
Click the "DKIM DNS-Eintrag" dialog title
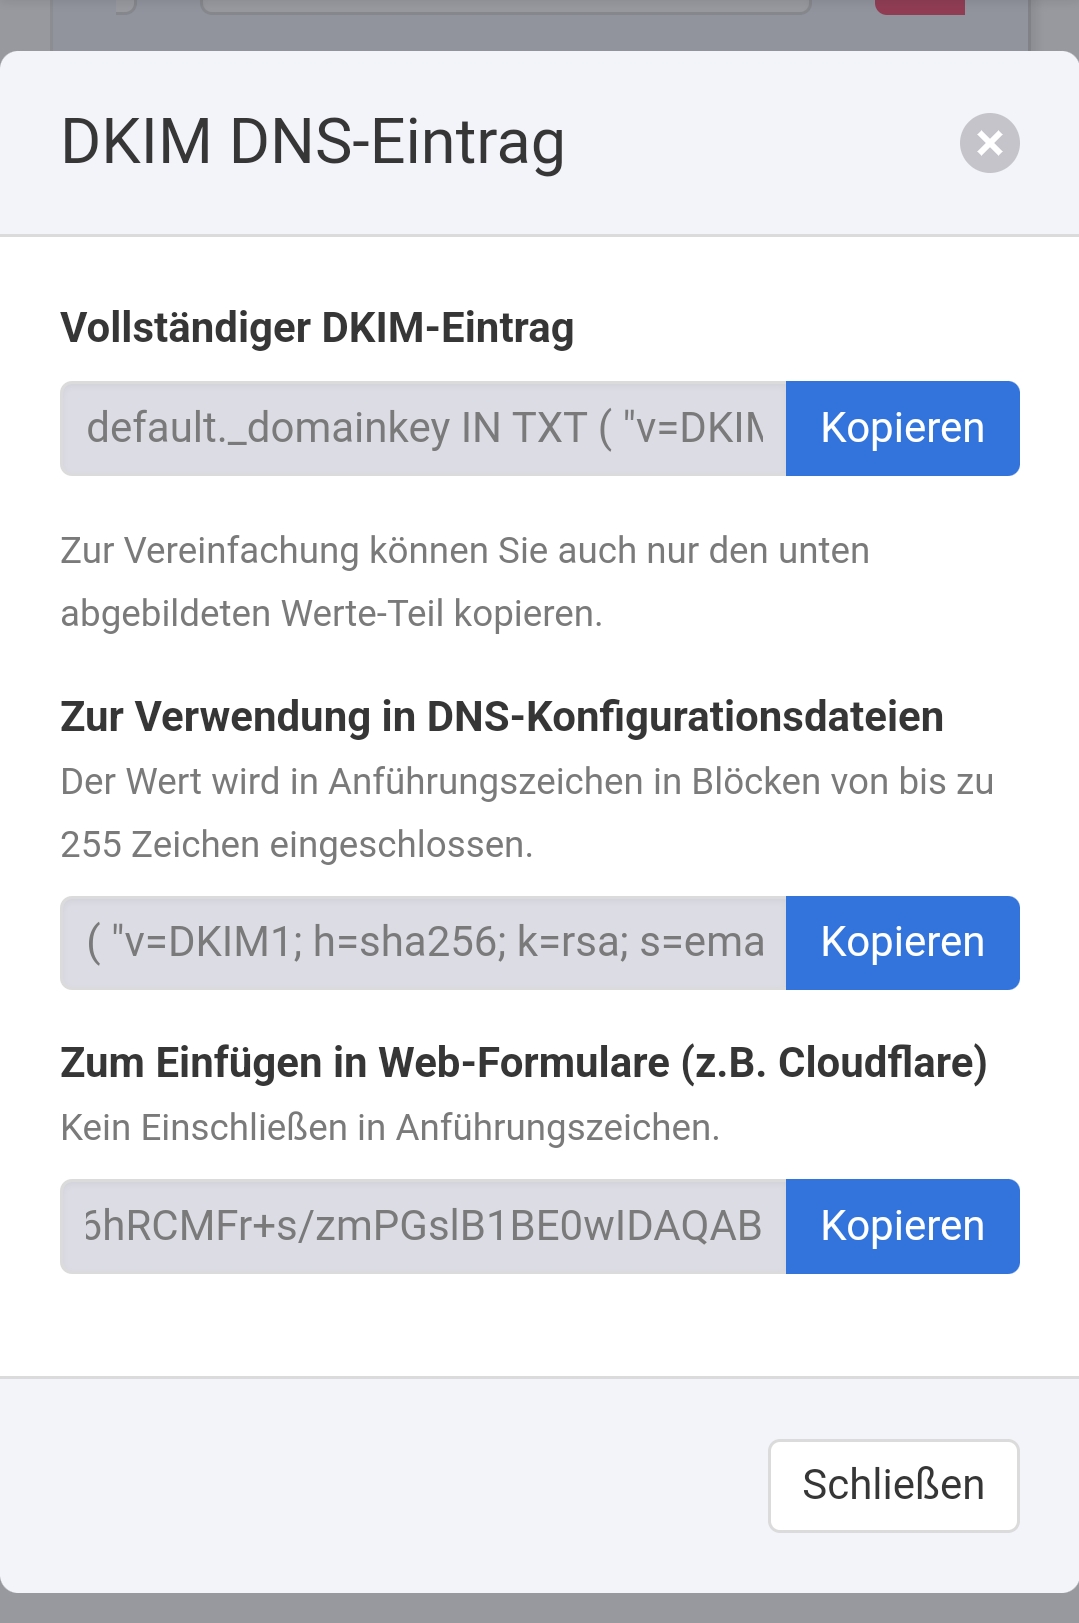point(313,142)
